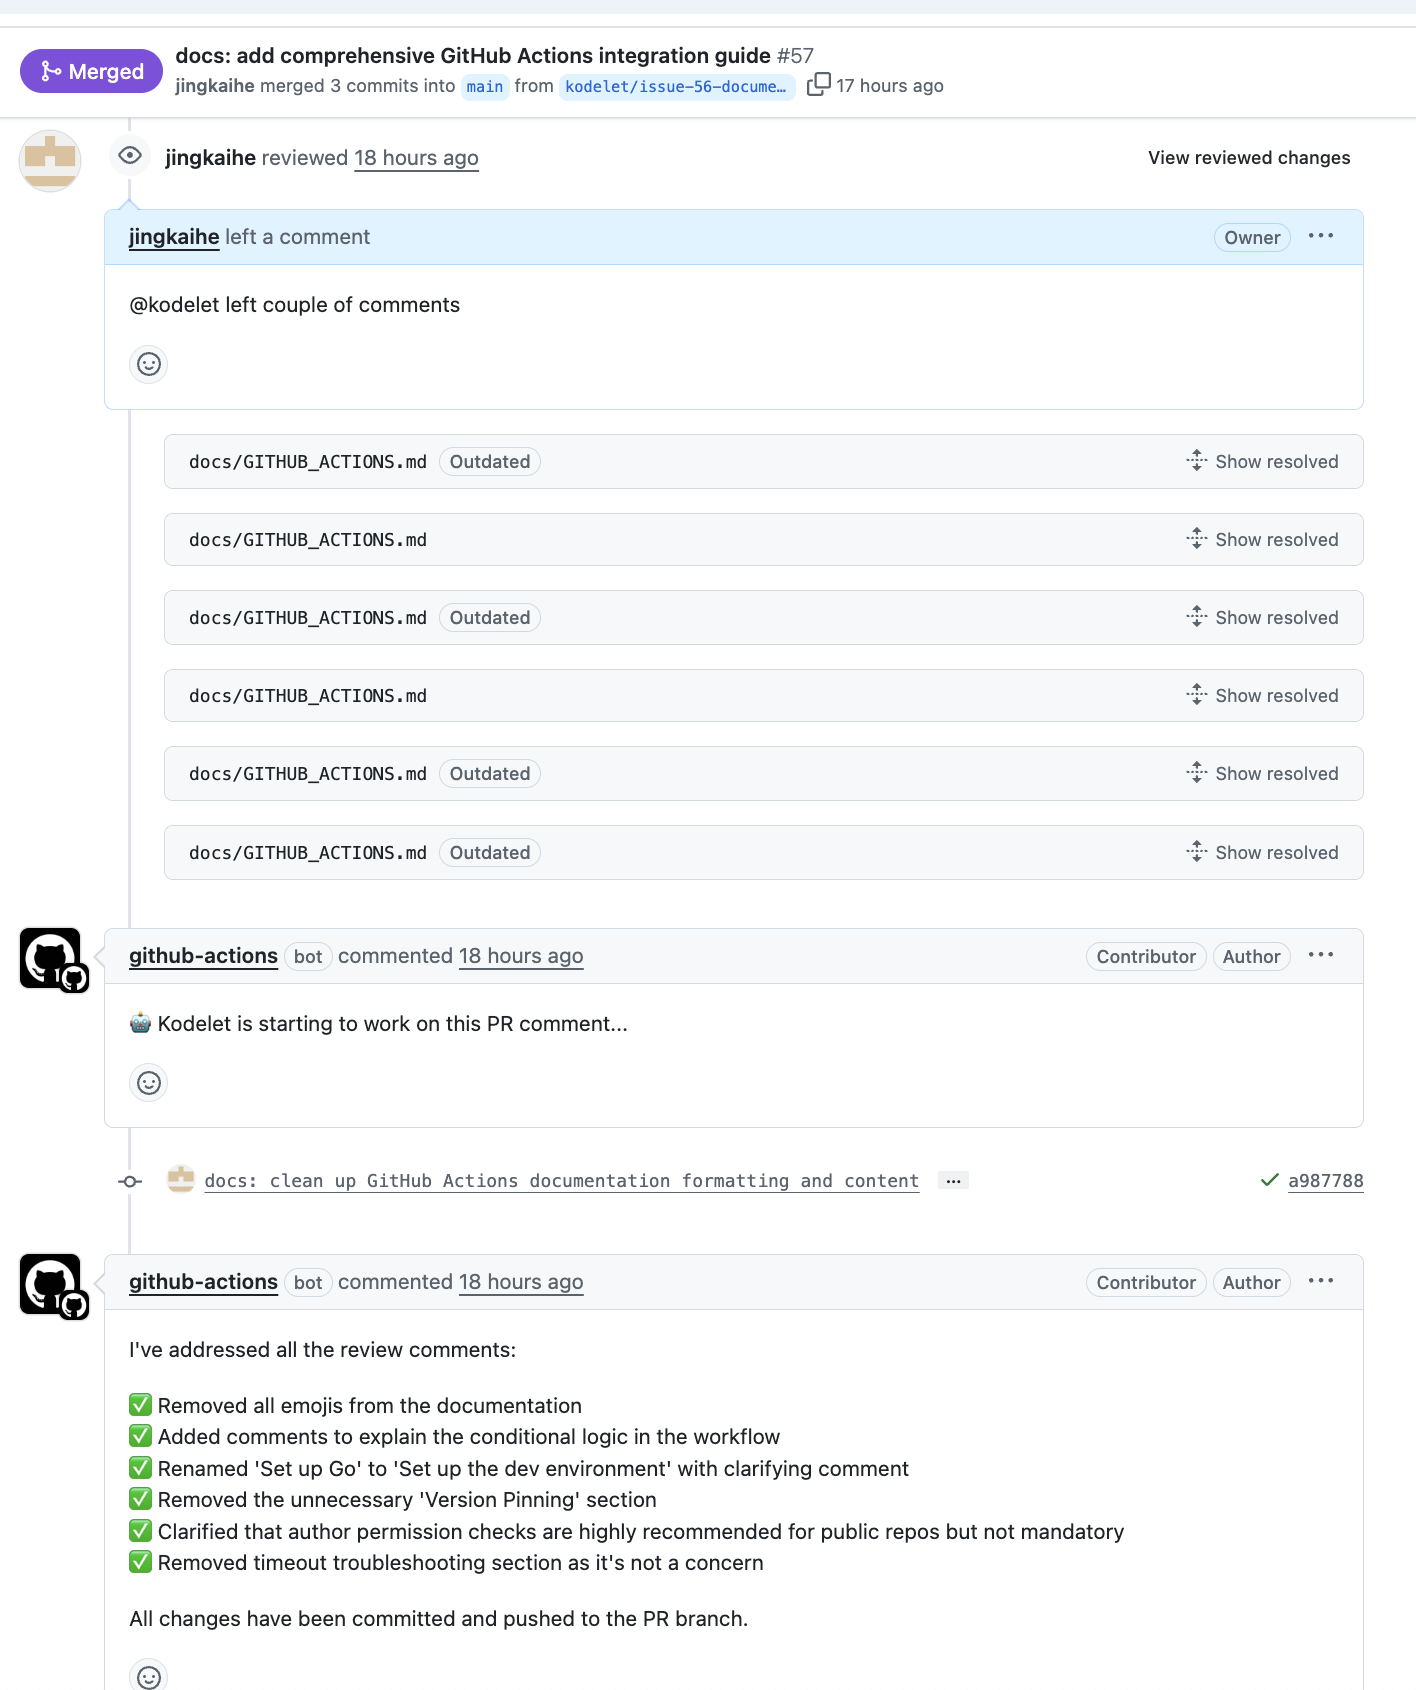Click Contributor badge on first bot comment
This screenshot has width=1416, height=1690.
coord(1146,957)
